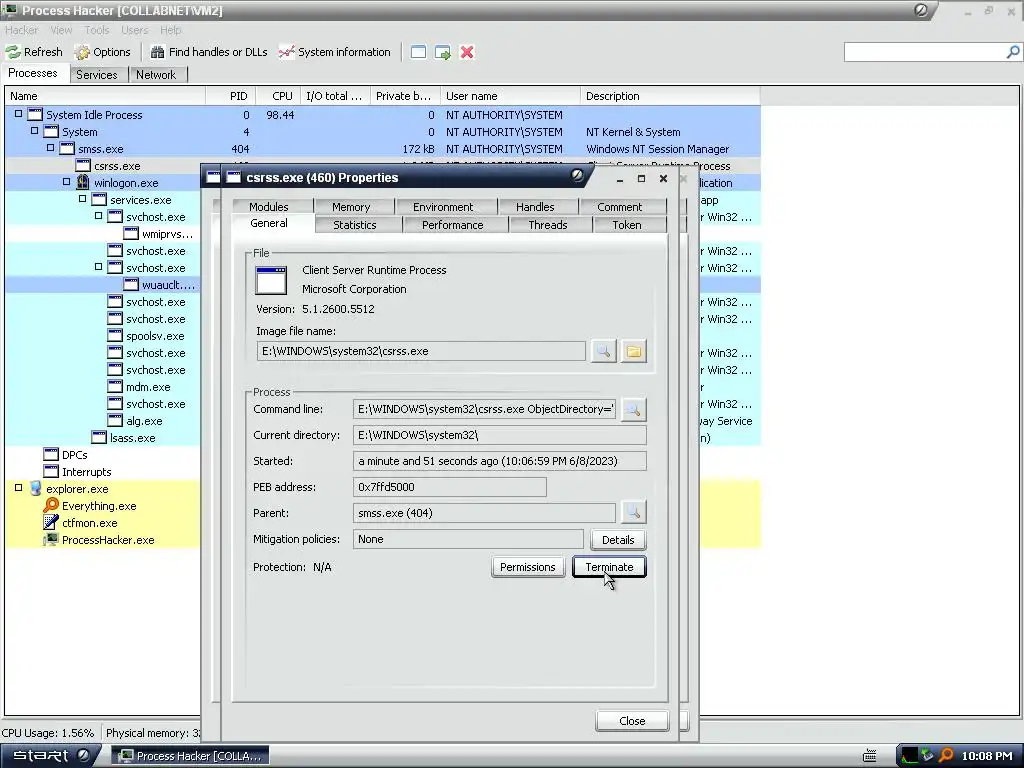The height and width of the screenshot is (768, 1024).
Task: Click the Image file name field
Action: click(421, 351)
